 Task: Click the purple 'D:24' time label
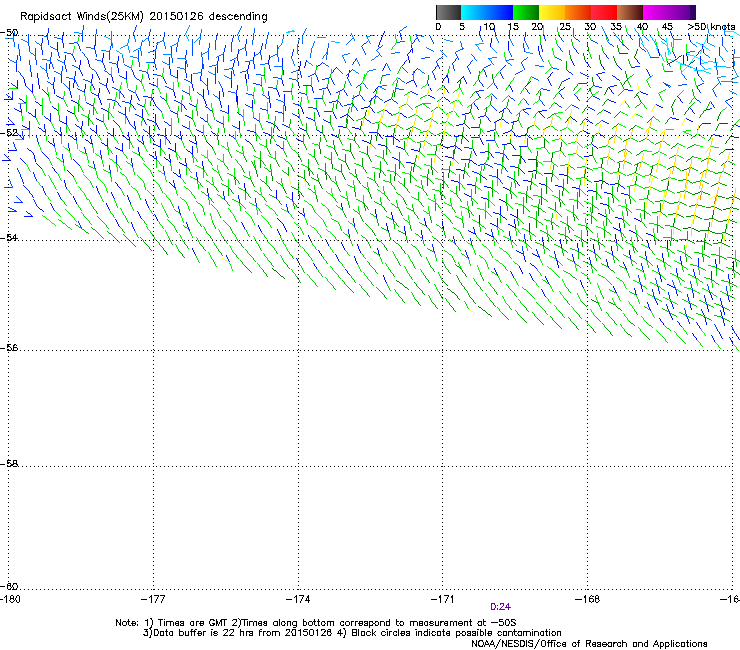pos(500,607)
